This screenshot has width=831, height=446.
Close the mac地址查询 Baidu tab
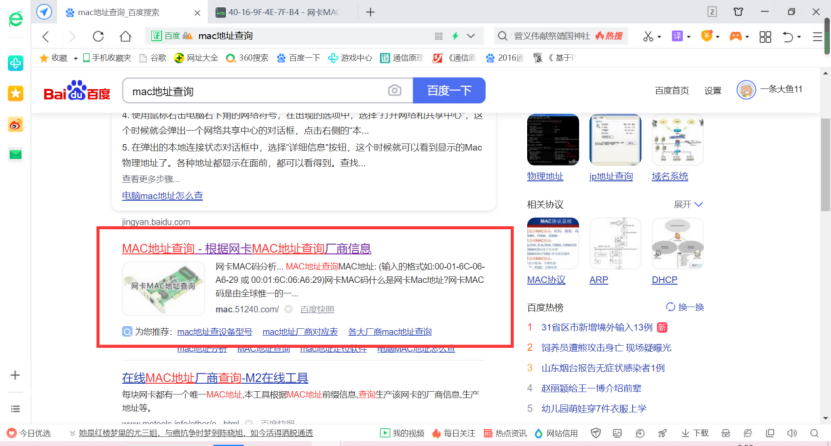pos(197,12)
